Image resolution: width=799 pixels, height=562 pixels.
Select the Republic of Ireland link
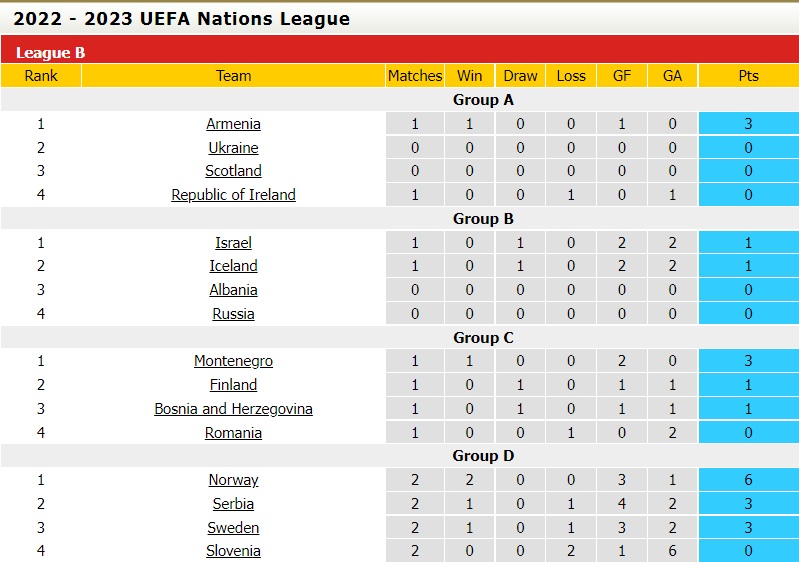point(233,195)
